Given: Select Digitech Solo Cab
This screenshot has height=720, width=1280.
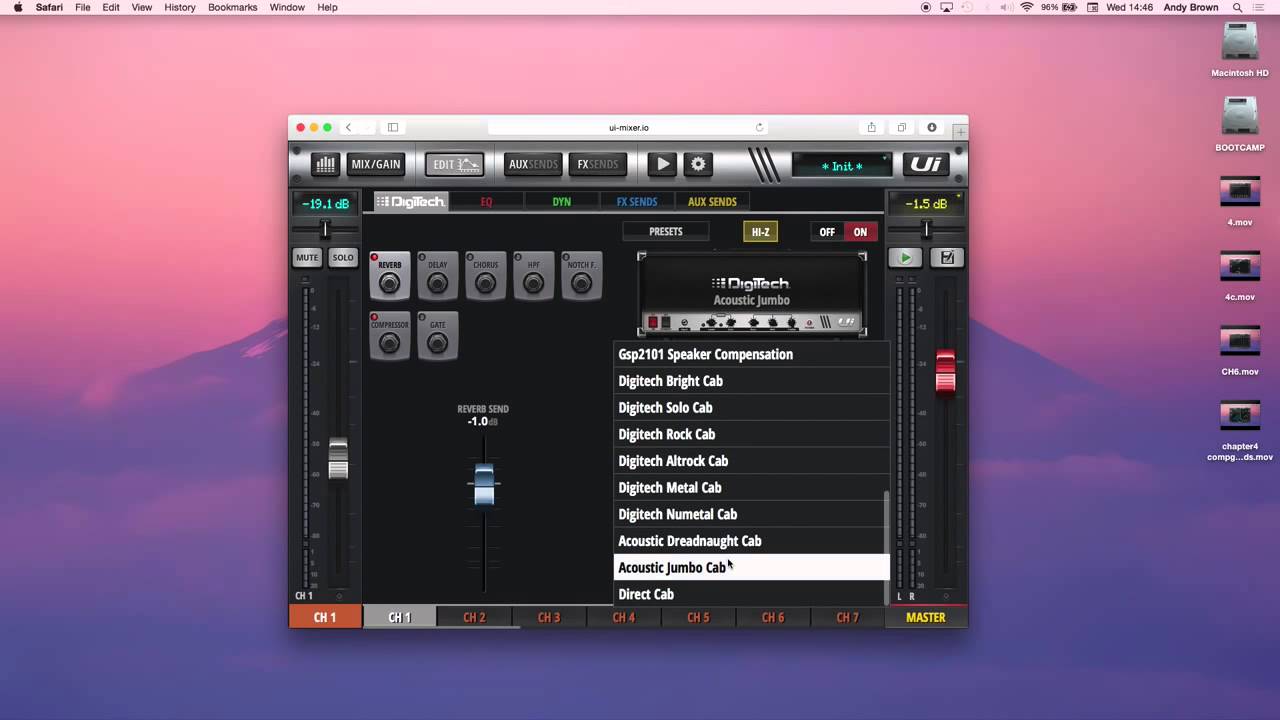Looking at the screenshot, I should coord(751,407).
